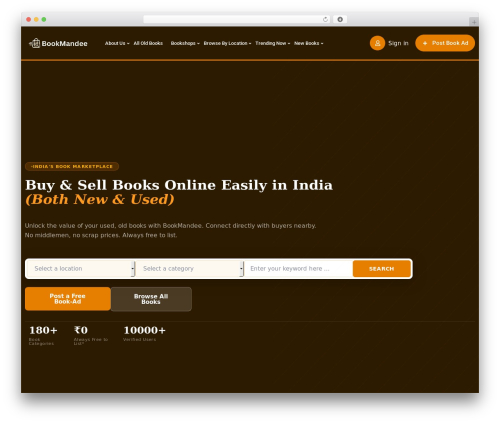Expand the Trending Now menu
Image resolution: width=500 pixels, height=423 pixels.
(272, 43)
